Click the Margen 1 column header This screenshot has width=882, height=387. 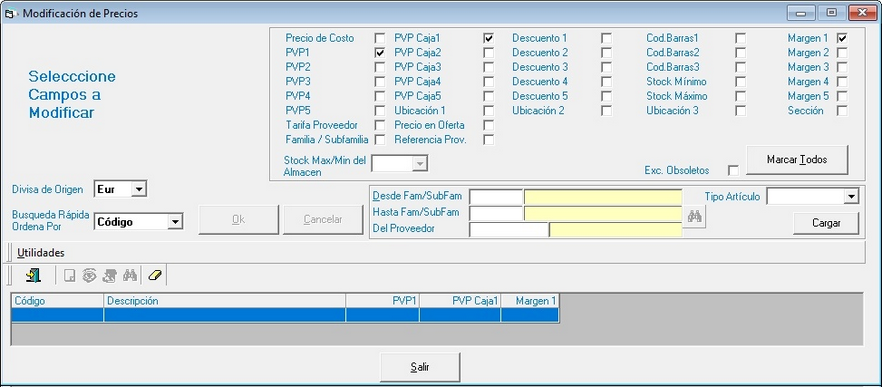coord(530,301)
